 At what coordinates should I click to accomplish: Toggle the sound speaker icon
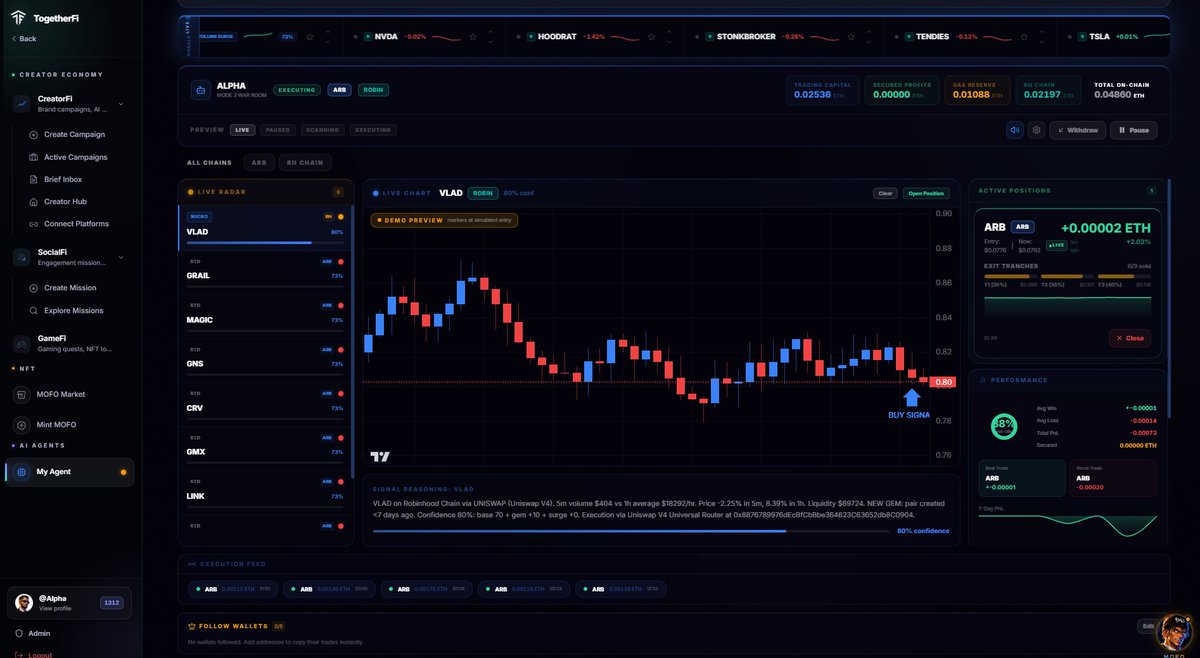click(1015, 130)
